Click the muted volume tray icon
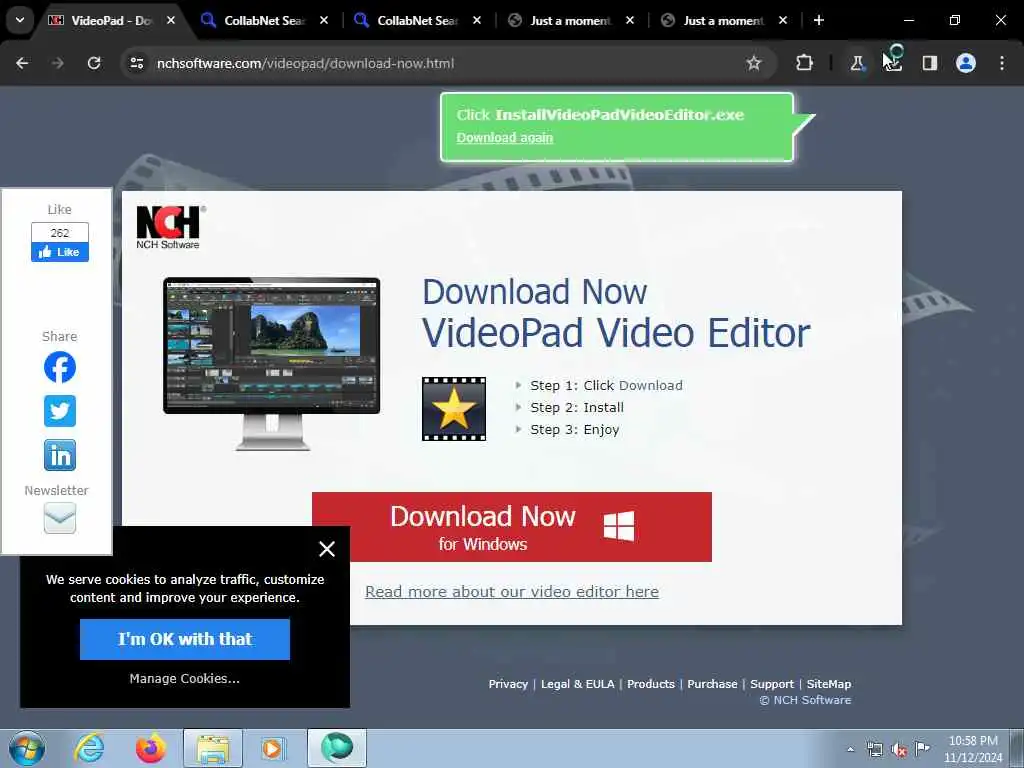1024x768 pixels. click(899, 750)
